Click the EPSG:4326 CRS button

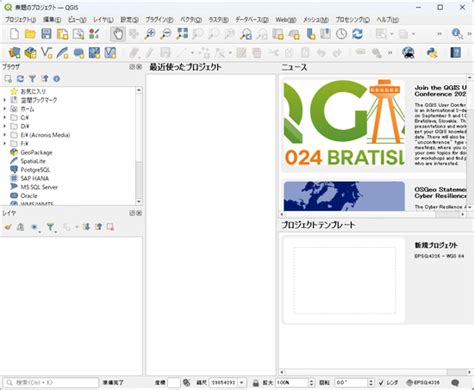coord(423,383)
